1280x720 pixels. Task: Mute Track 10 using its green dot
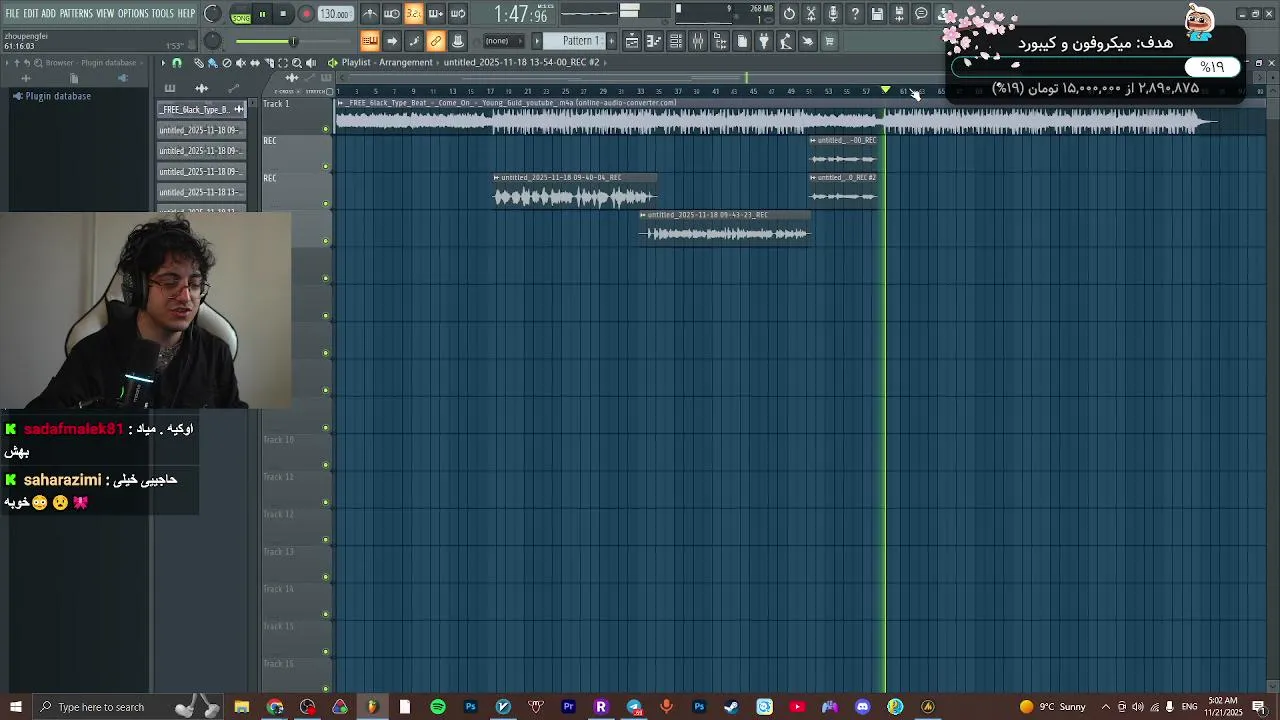pyautogui.click(x=326, y=464)
